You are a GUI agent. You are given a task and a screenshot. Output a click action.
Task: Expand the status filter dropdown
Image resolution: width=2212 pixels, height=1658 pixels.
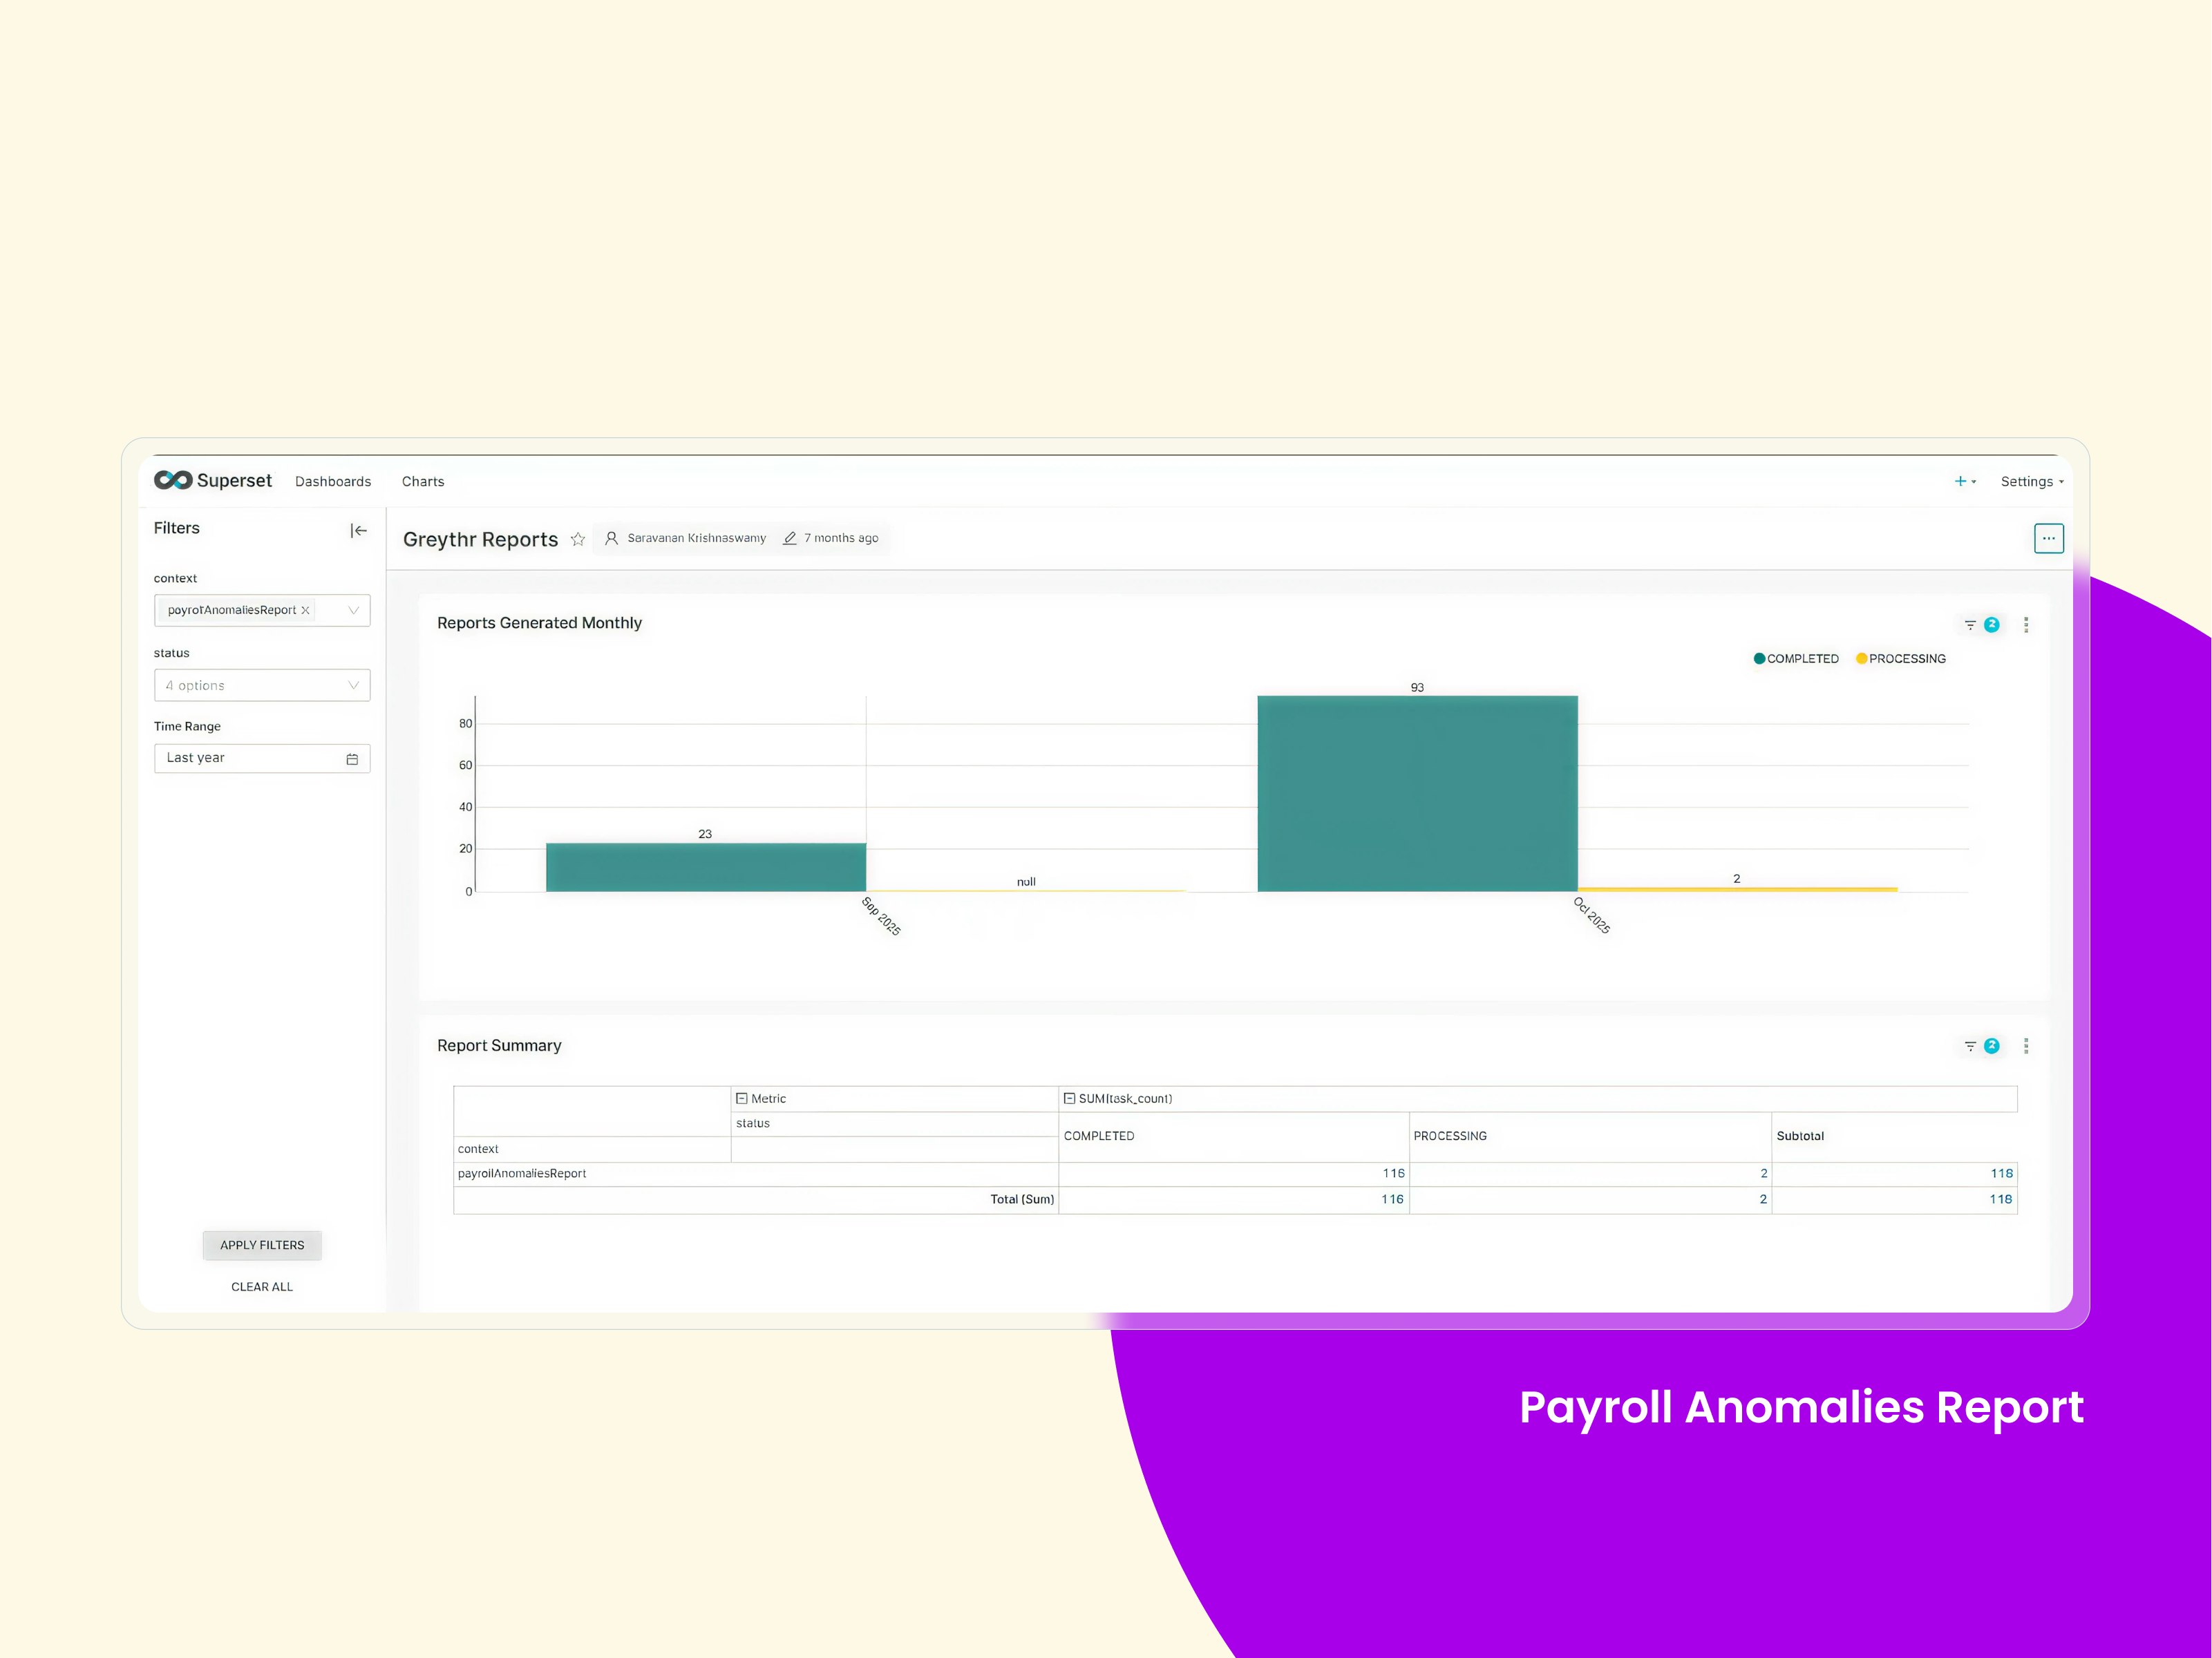click(262, 686)
